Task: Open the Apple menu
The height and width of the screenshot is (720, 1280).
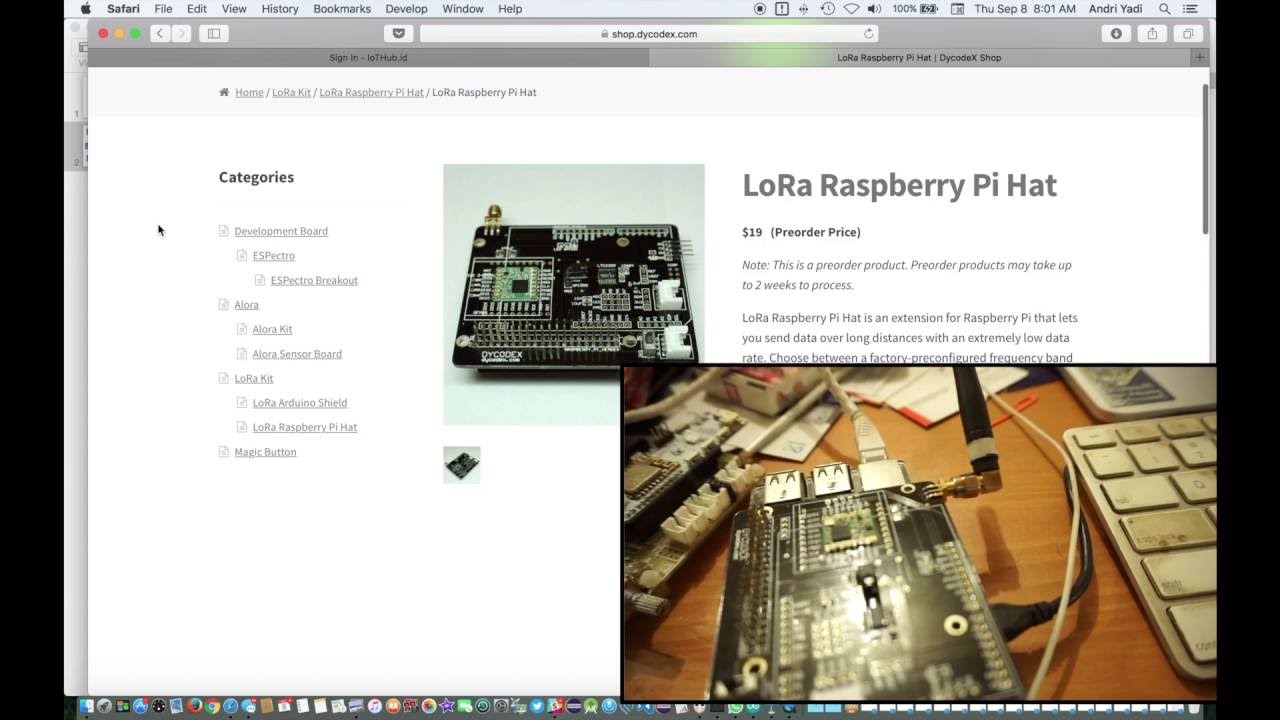Action: [85, 9]
